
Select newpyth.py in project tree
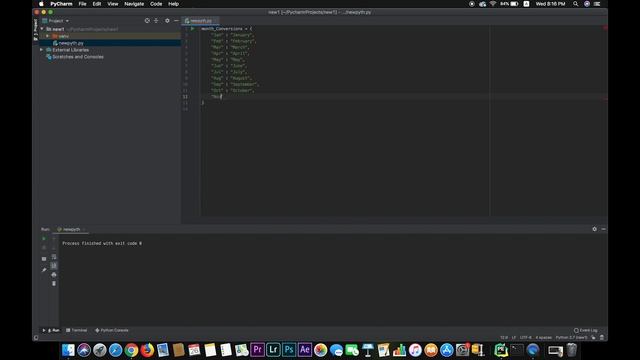pos(71,43)
